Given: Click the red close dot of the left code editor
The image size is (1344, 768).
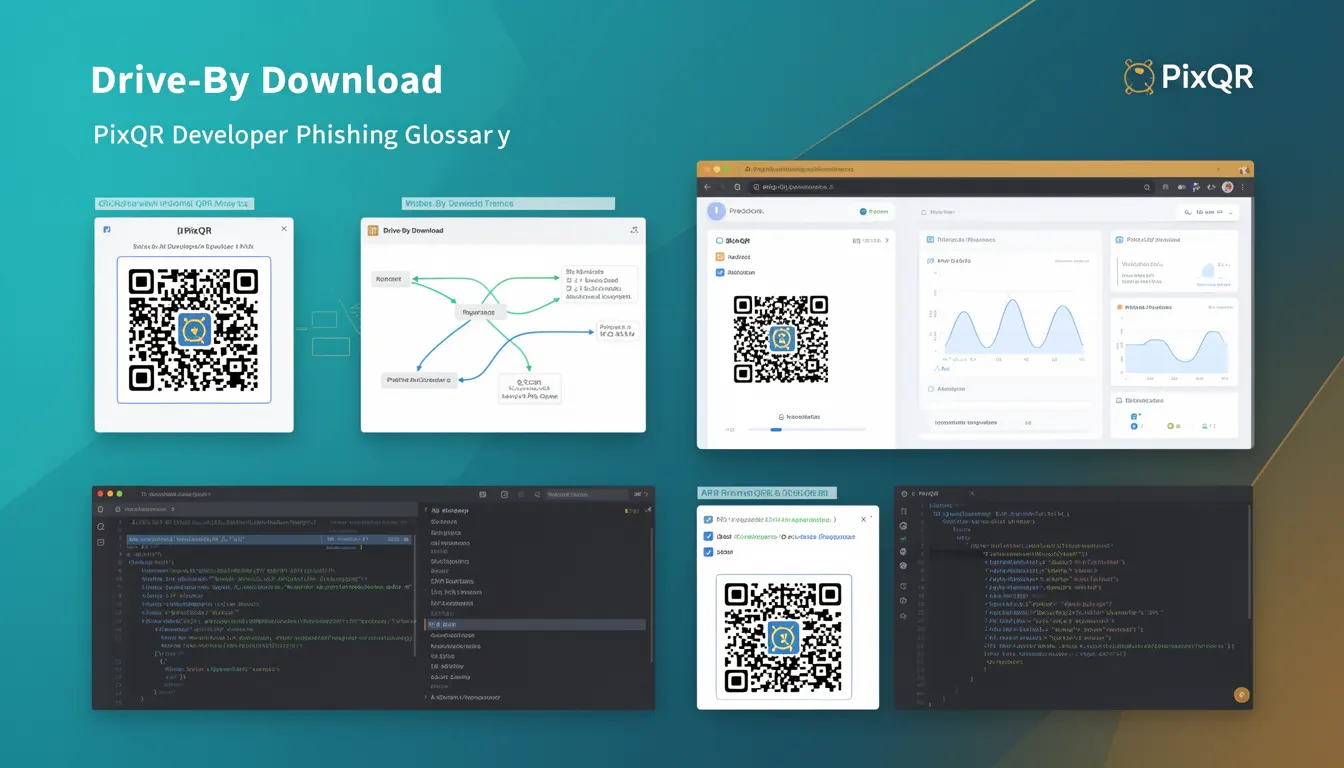Looking at the screenshot, I should point(100,494).
